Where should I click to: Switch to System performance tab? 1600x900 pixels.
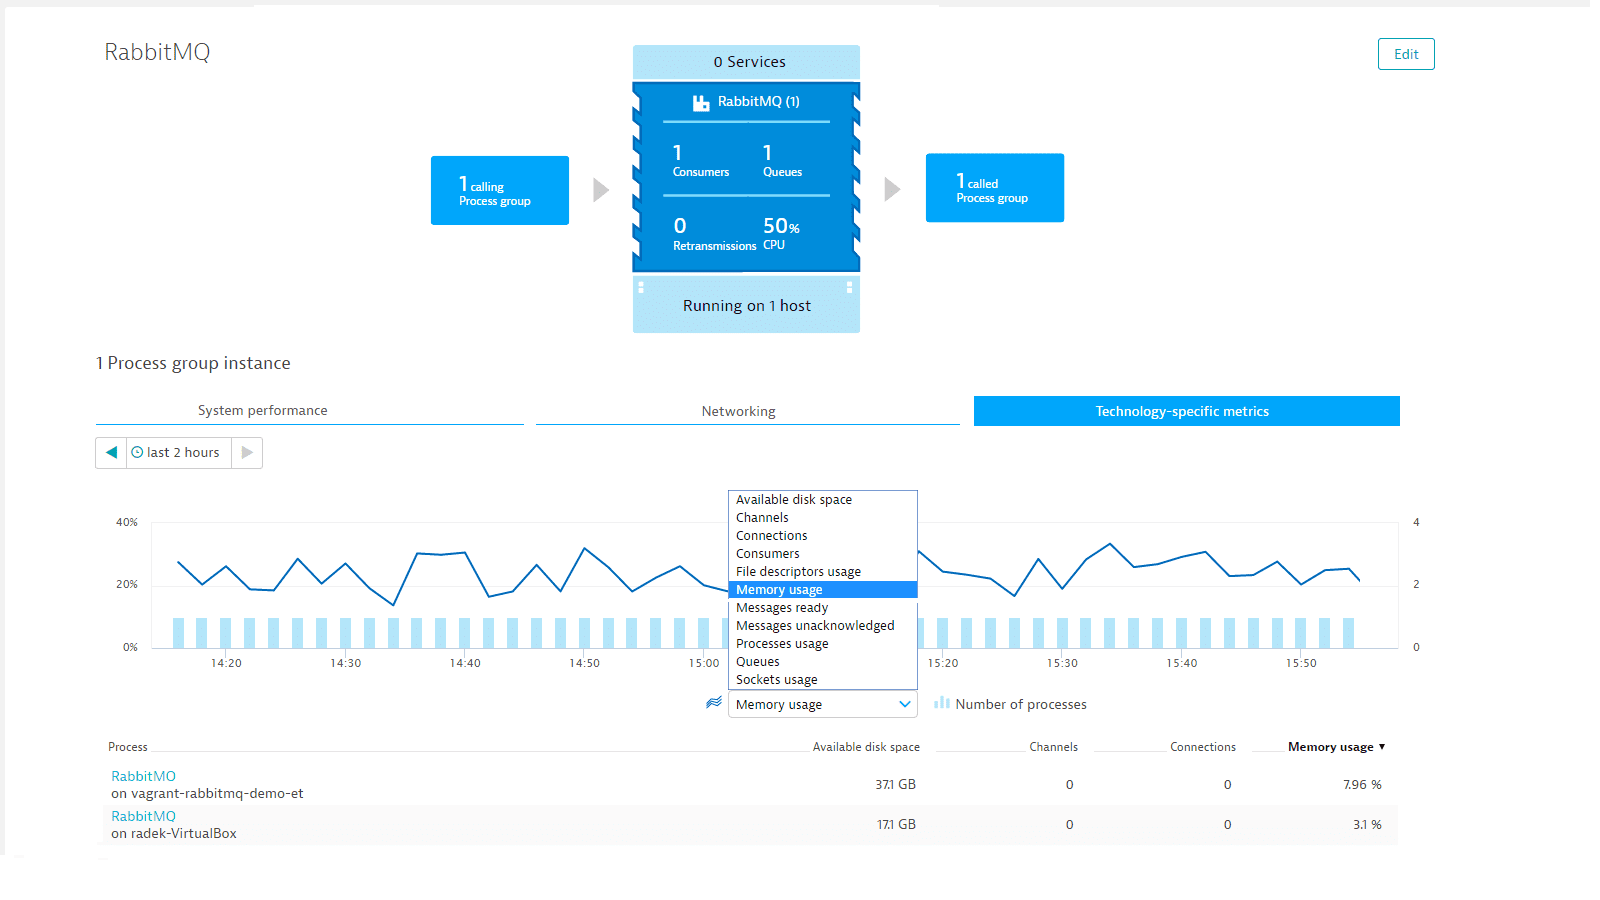point(310,411)
